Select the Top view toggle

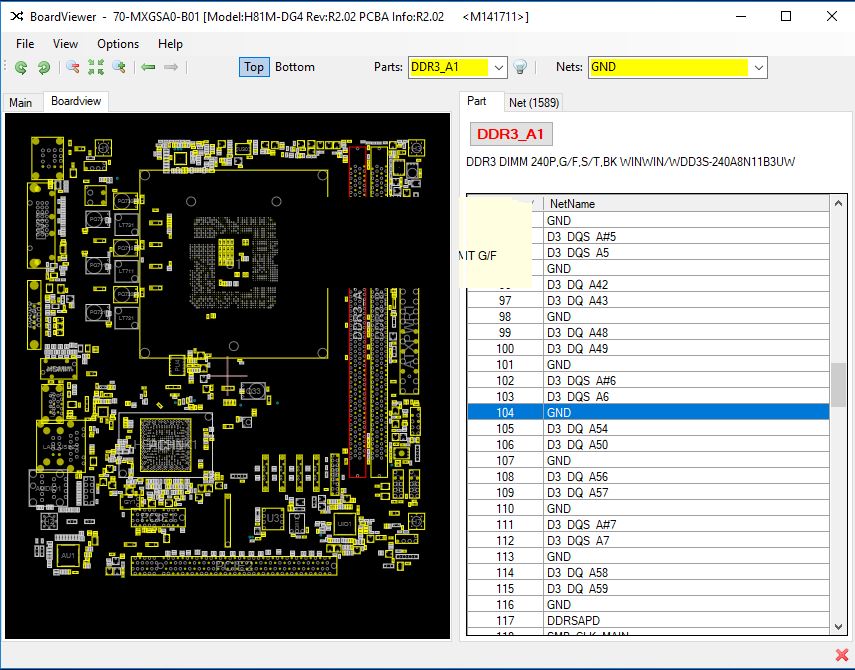(253, 67)
